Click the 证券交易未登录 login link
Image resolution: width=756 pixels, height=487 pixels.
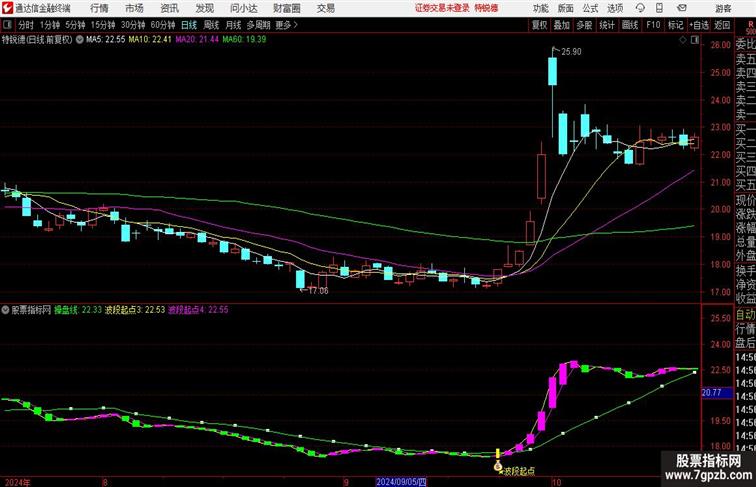442,8
